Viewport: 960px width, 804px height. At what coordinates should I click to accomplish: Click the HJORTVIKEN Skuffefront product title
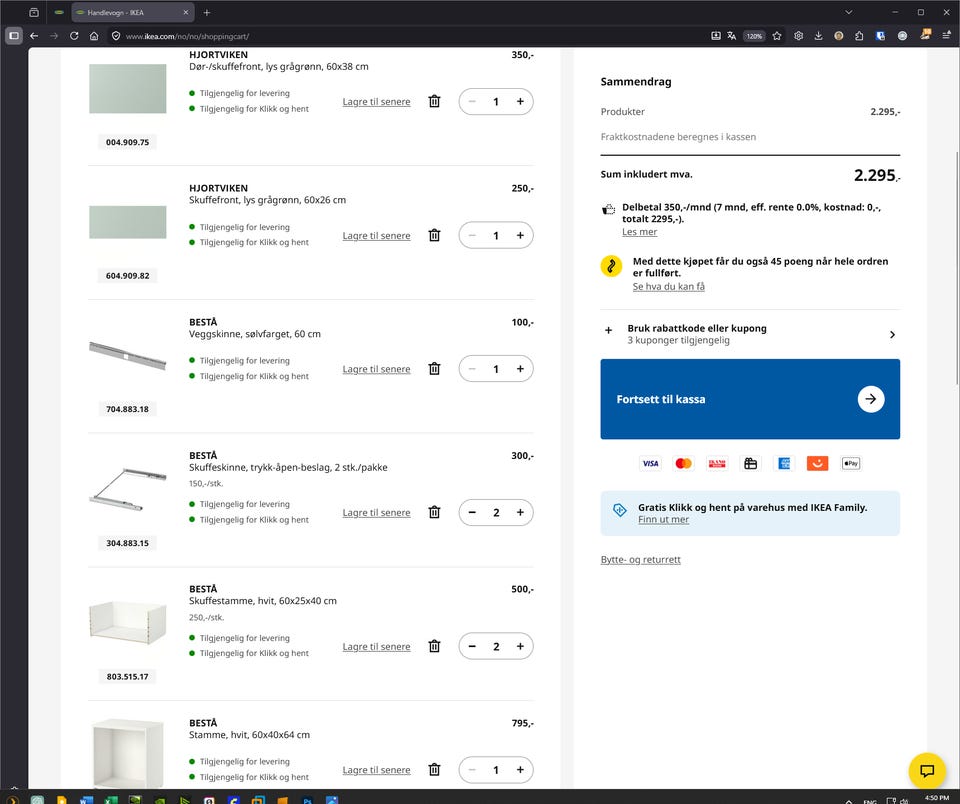pyautogui.click(x=219, y=189)
